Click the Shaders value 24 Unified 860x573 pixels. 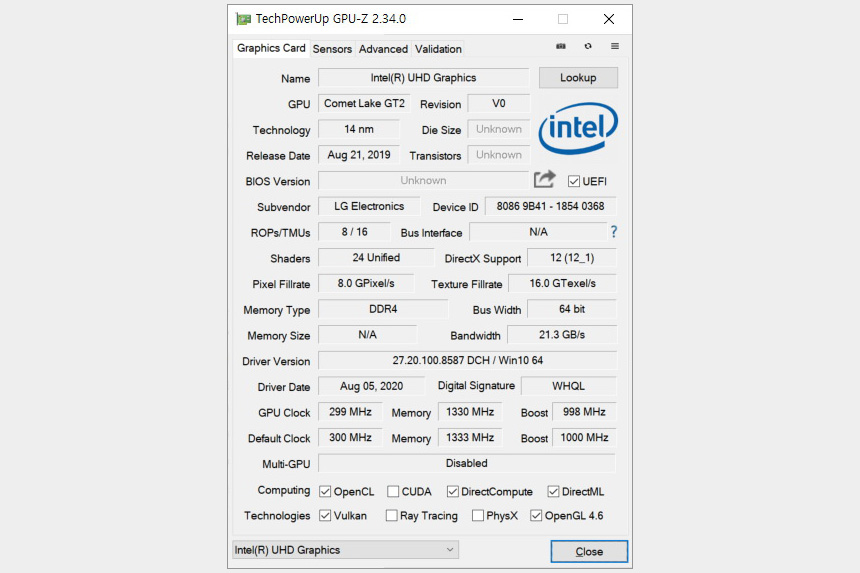coord(376,258)
